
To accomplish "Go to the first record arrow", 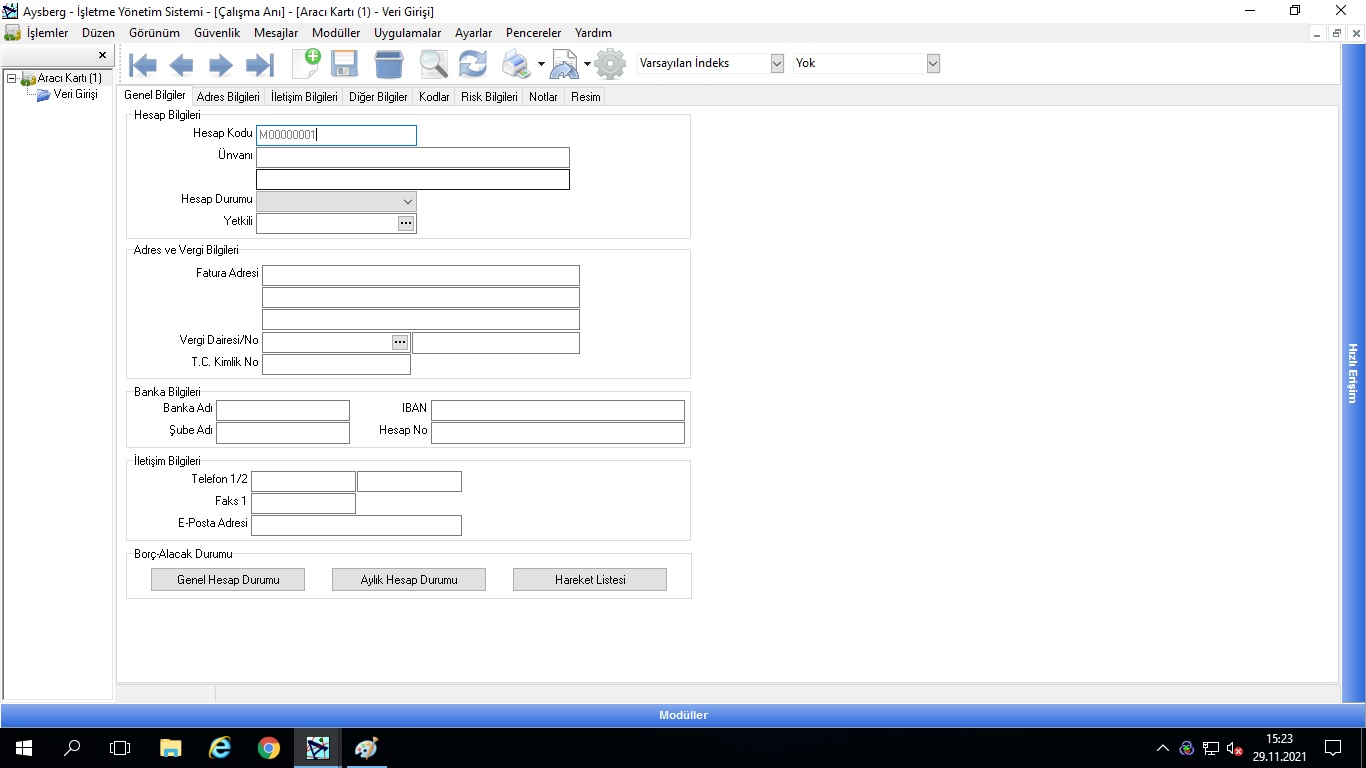I will tap(143, 66).
